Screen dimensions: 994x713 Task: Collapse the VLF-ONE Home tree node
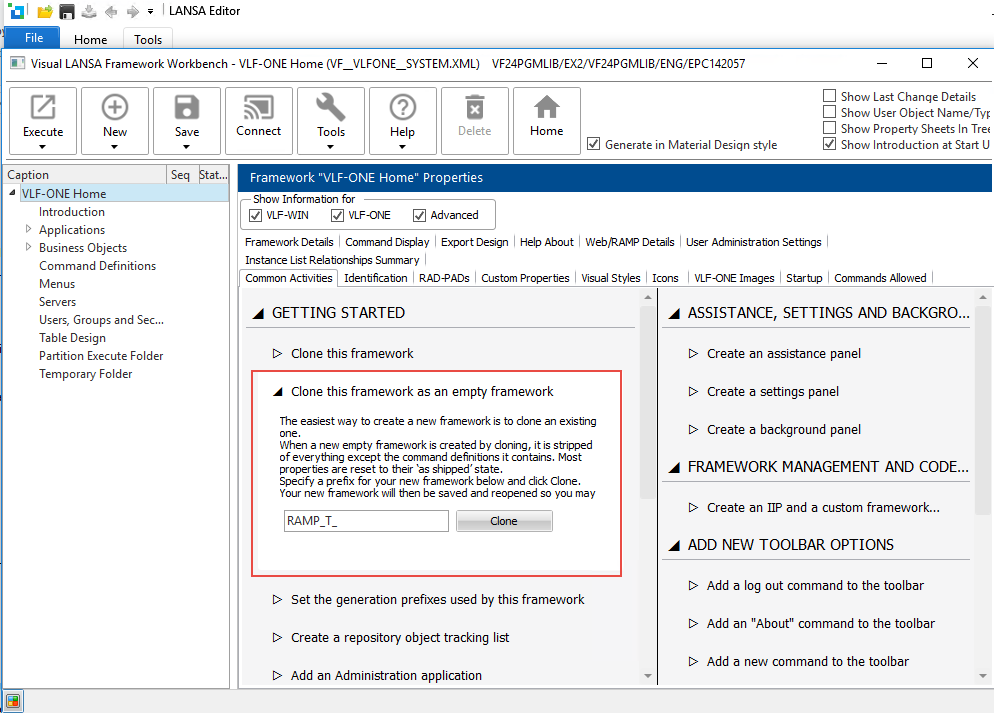(13, 192)
